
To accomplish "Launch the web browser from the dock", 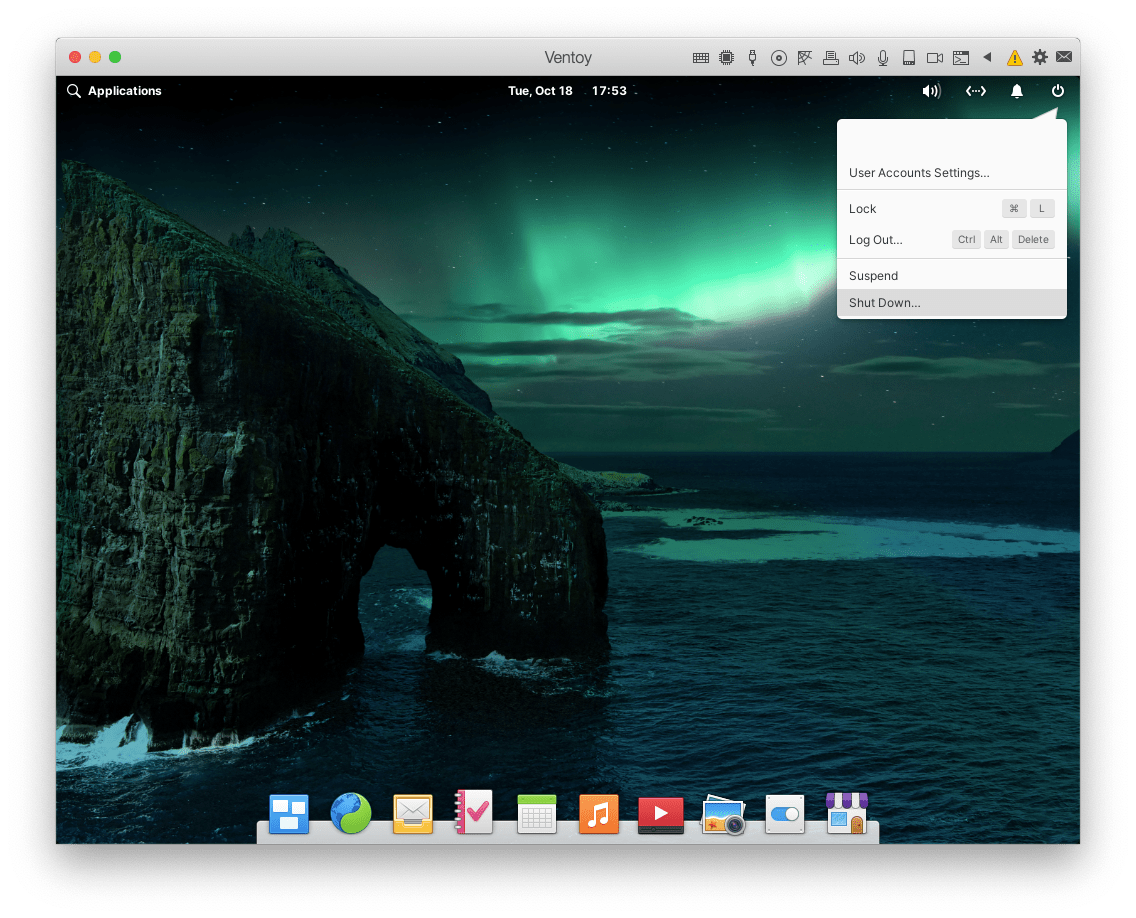I will (x=351, y=814).
